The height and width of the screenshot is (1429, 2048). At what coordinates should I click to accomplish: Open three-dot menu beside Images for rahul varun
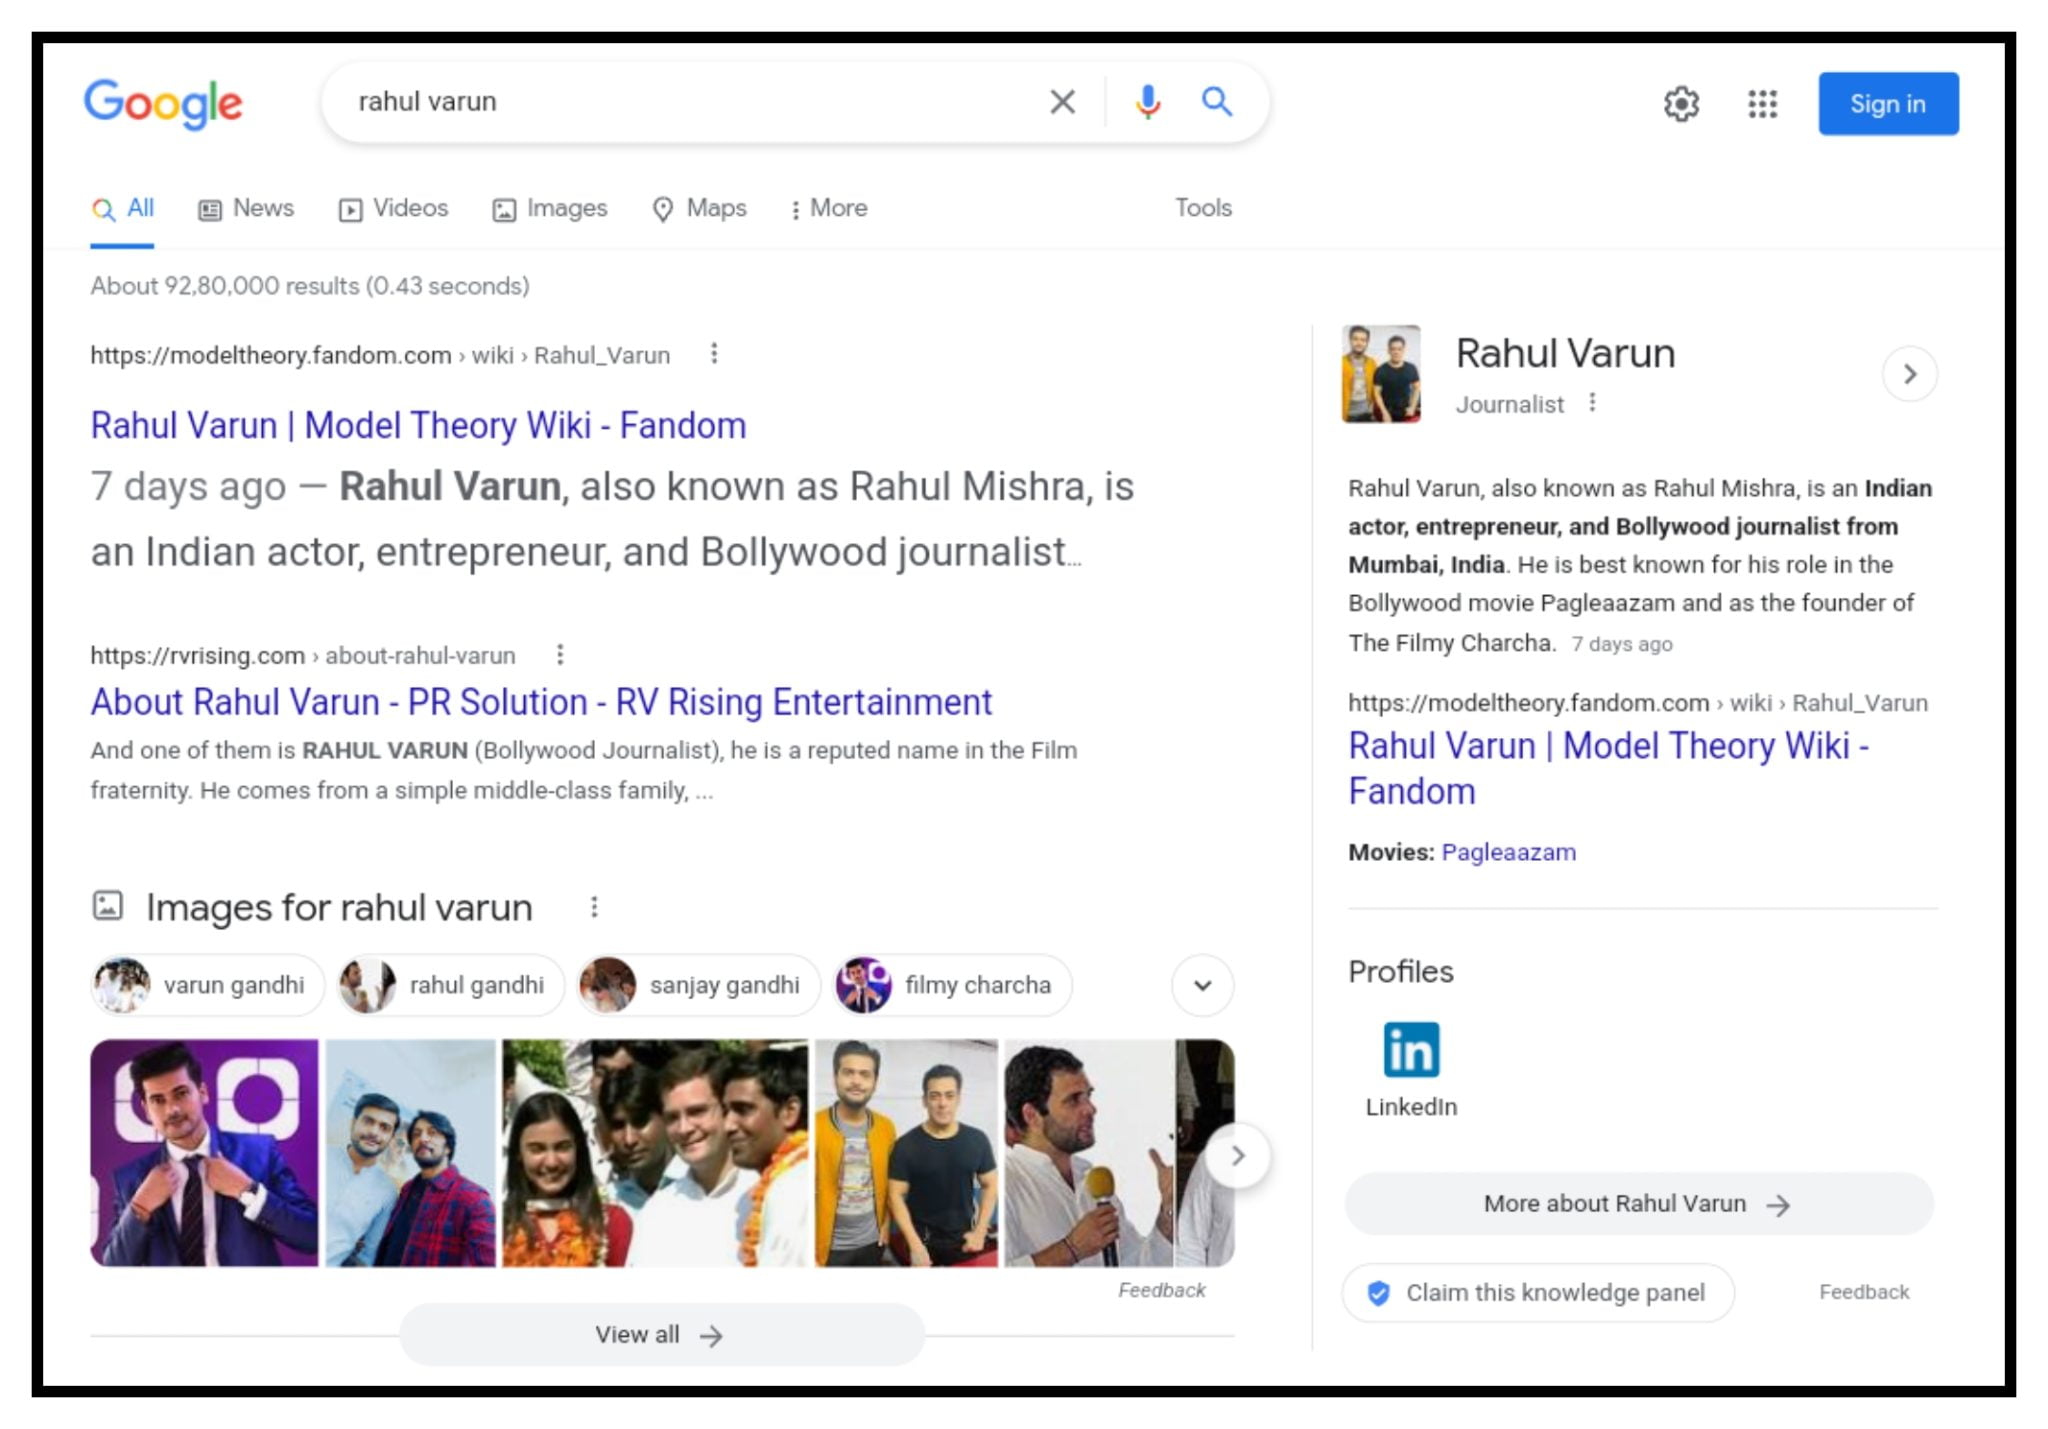pos(594,906)
